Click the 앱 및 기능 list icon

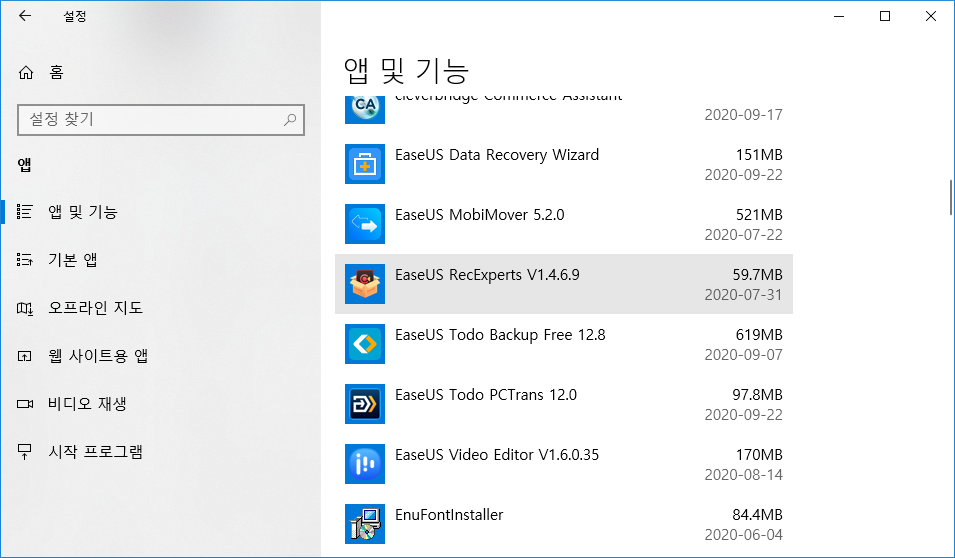(x=24, y=211)
